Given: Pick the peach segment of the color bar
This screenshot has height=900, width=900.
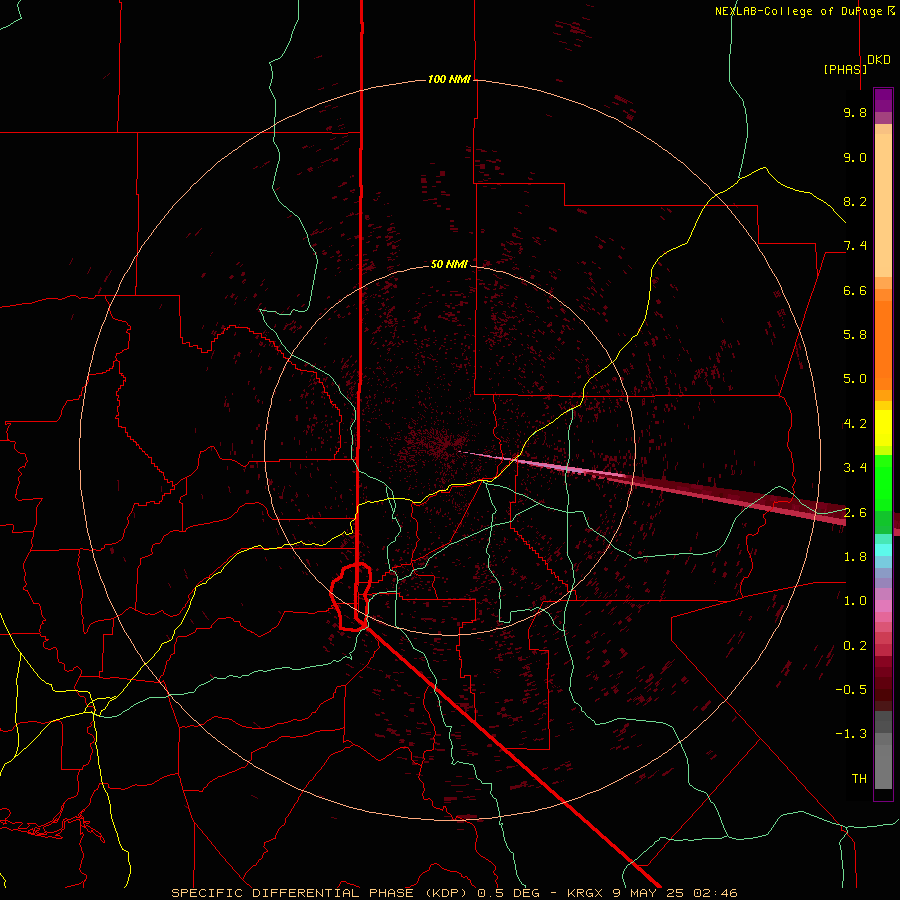Looking at the screenshot, I should click(x=883, y=207).
